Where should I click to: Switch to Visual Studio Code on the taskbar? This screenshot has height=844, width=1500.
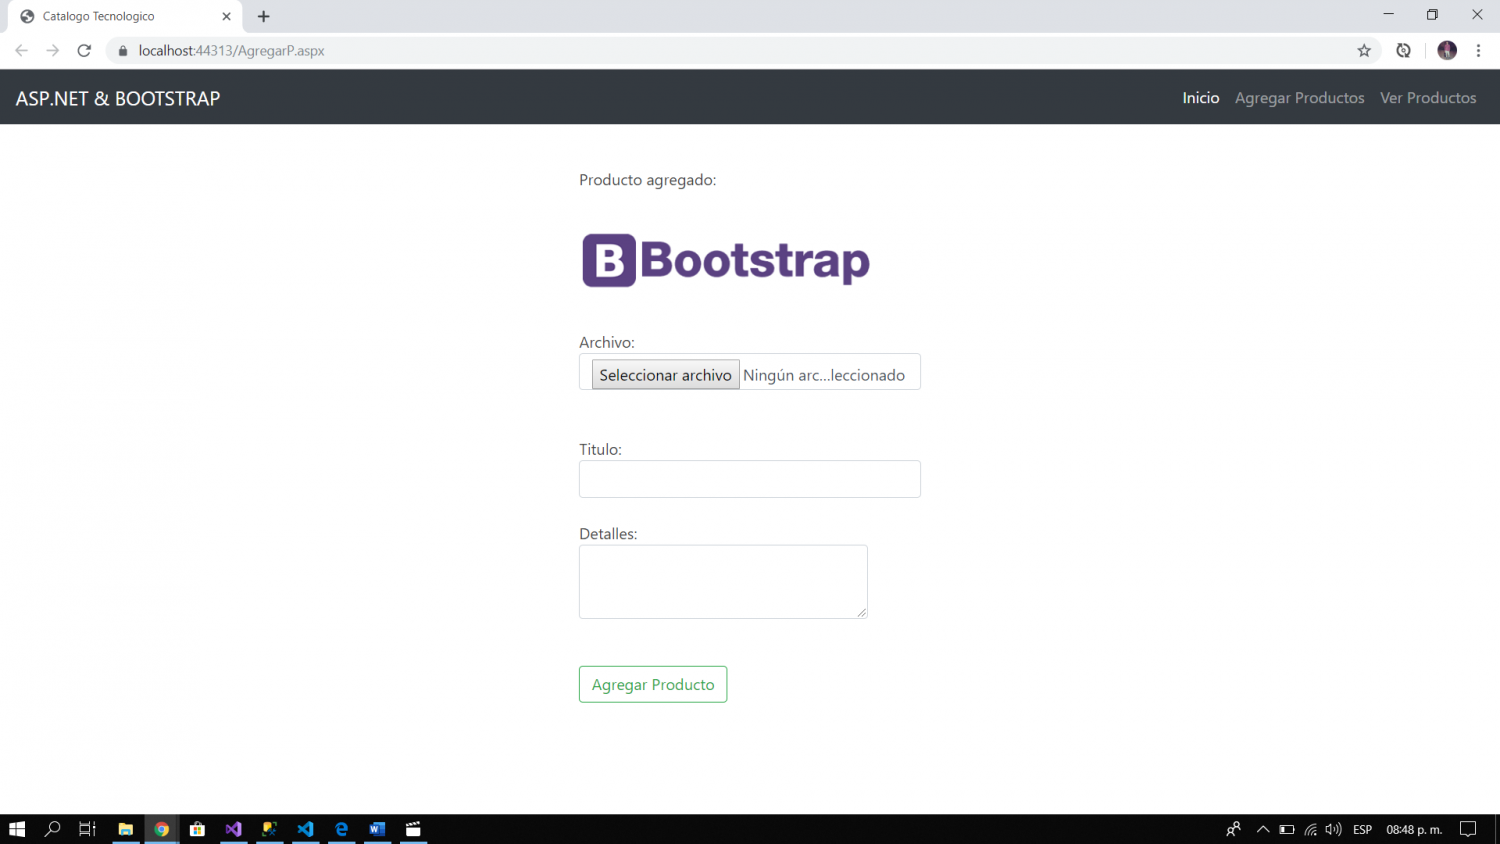pyautogui.click(x=306, y=829)
